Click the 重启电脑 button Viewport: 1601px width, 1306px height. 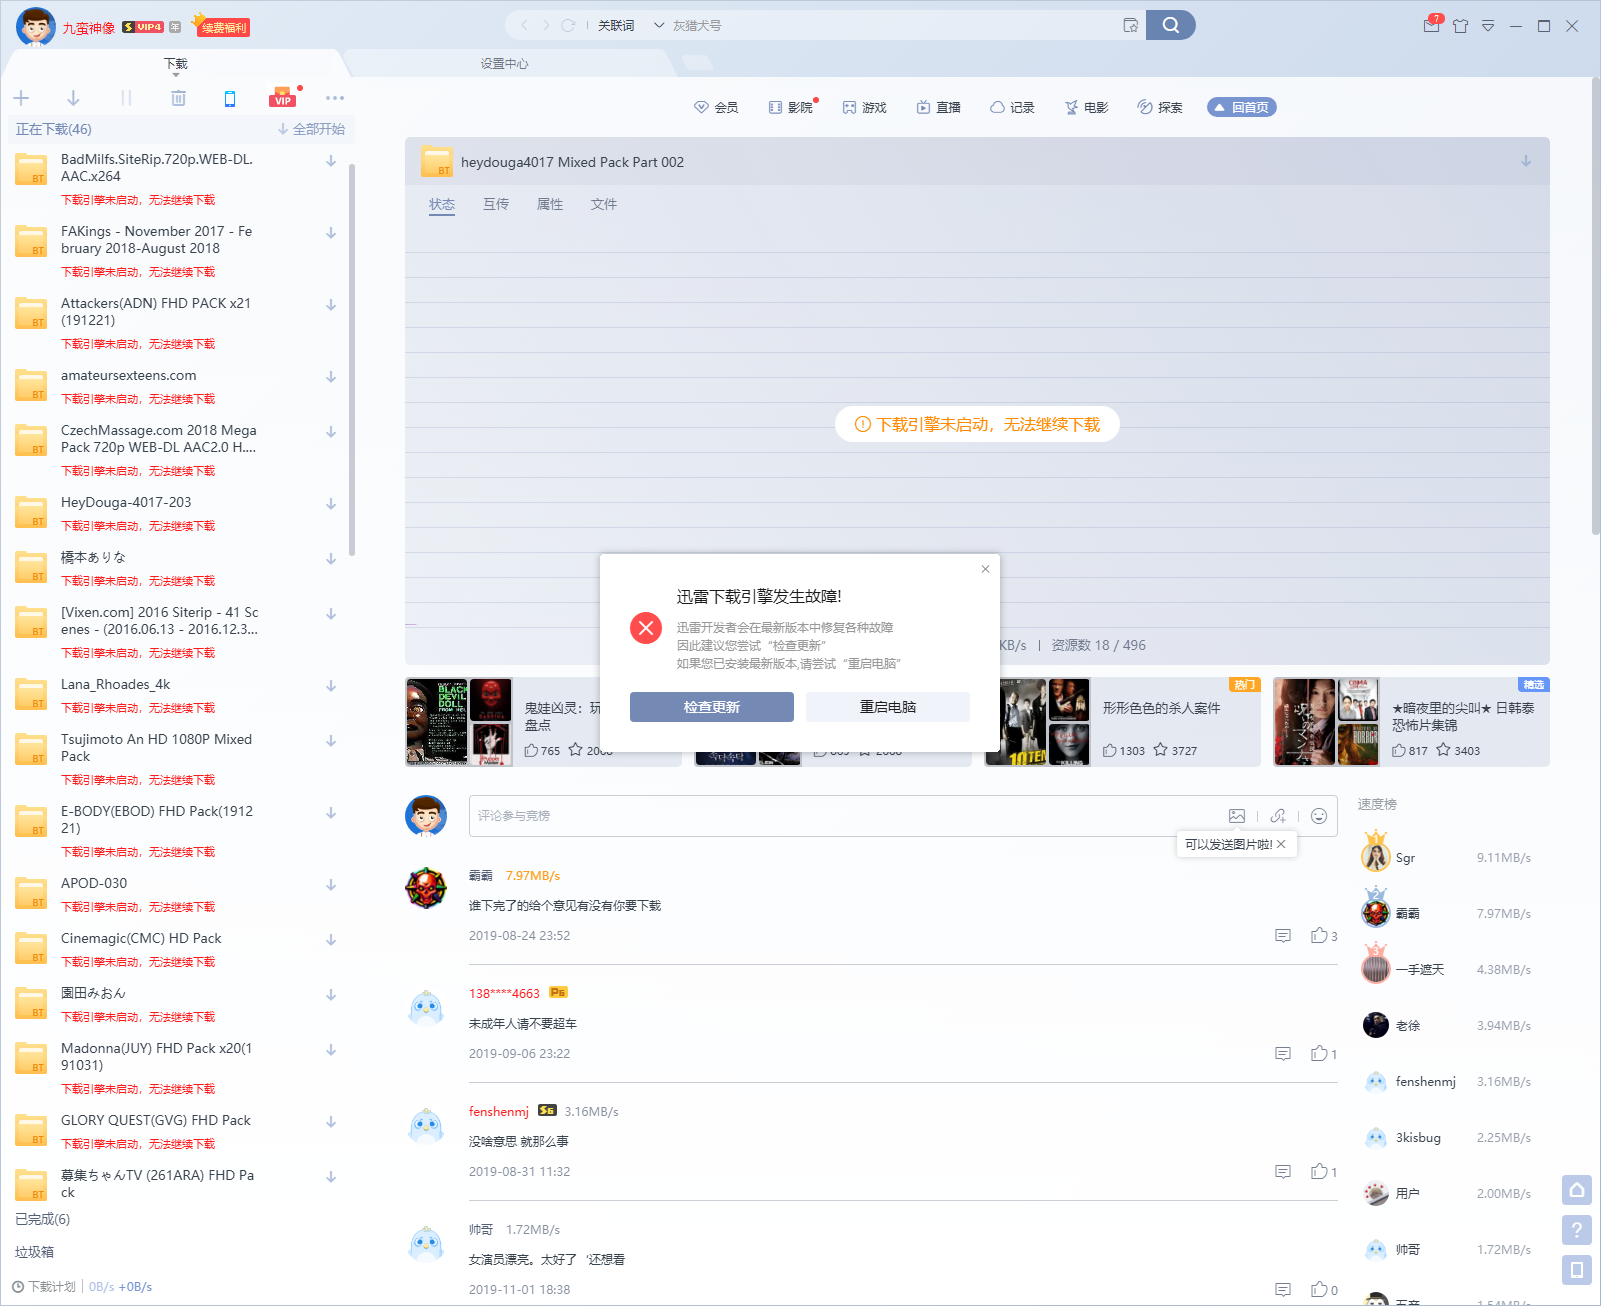pyautogui.click(x=887, y=707)
